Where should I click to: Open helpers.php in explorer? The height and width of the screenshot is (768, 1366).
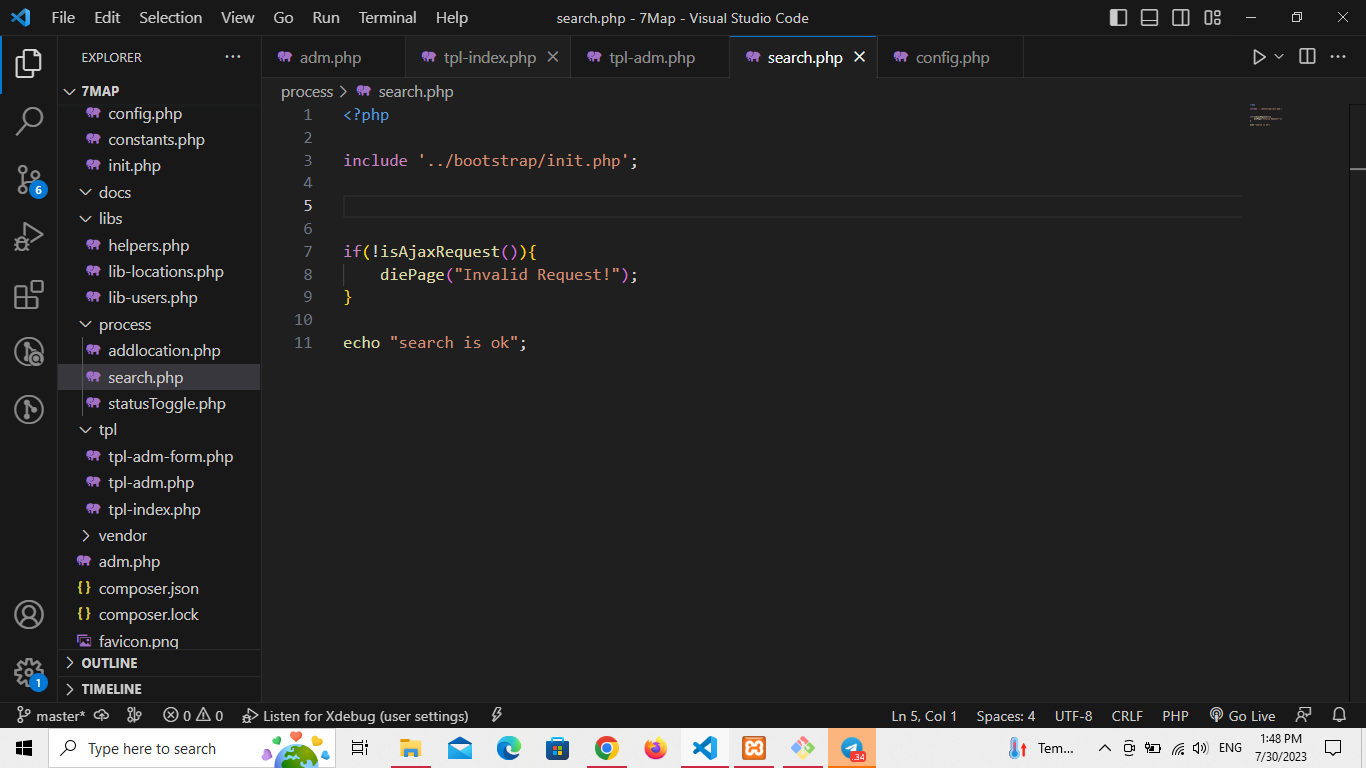click(x=159, y=245)
